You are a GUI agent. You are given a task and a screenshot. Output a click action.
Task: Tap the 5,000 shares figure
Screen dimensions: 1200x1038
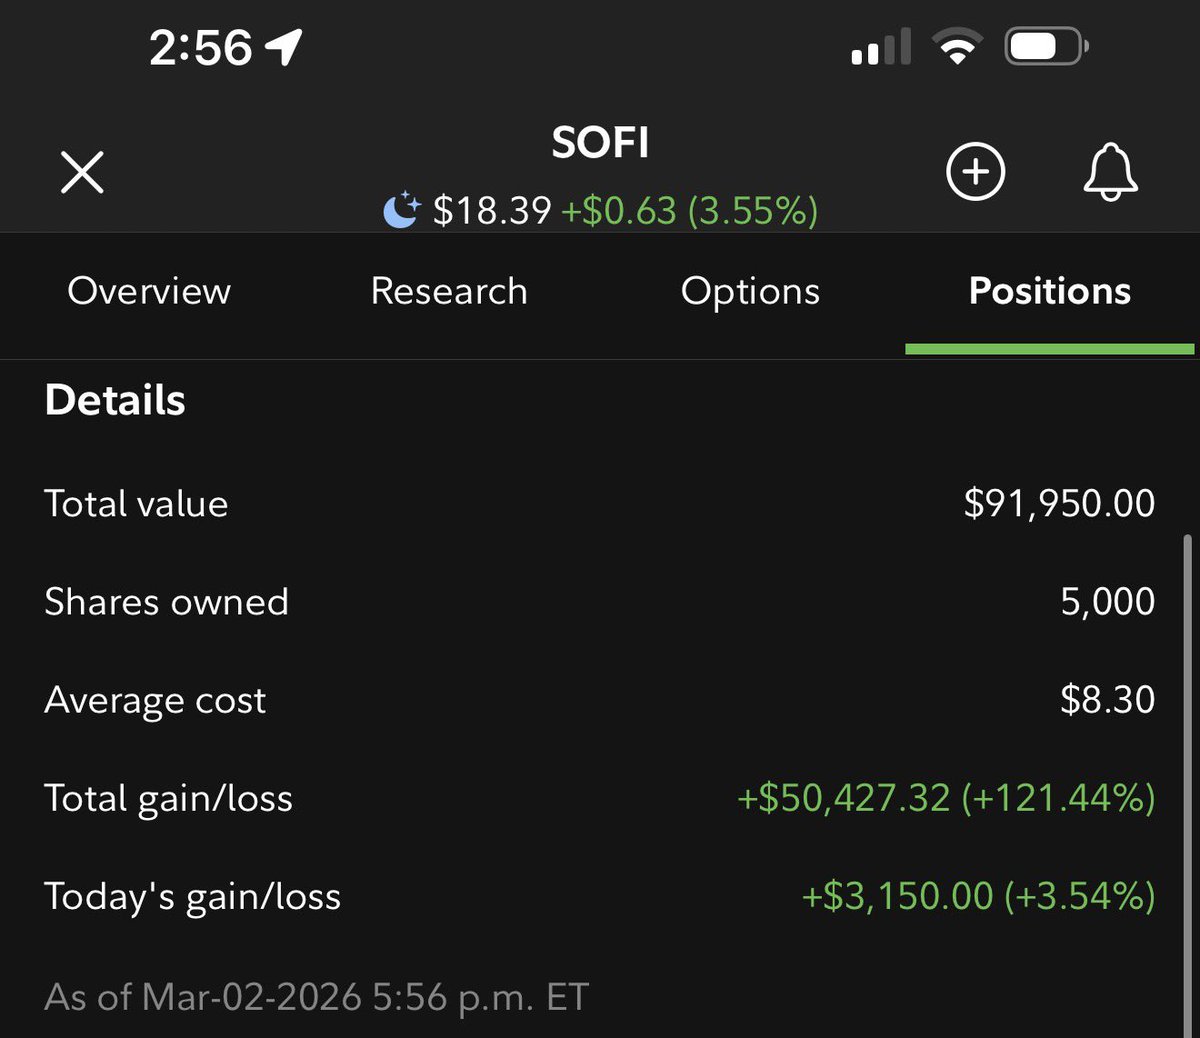1107,601
